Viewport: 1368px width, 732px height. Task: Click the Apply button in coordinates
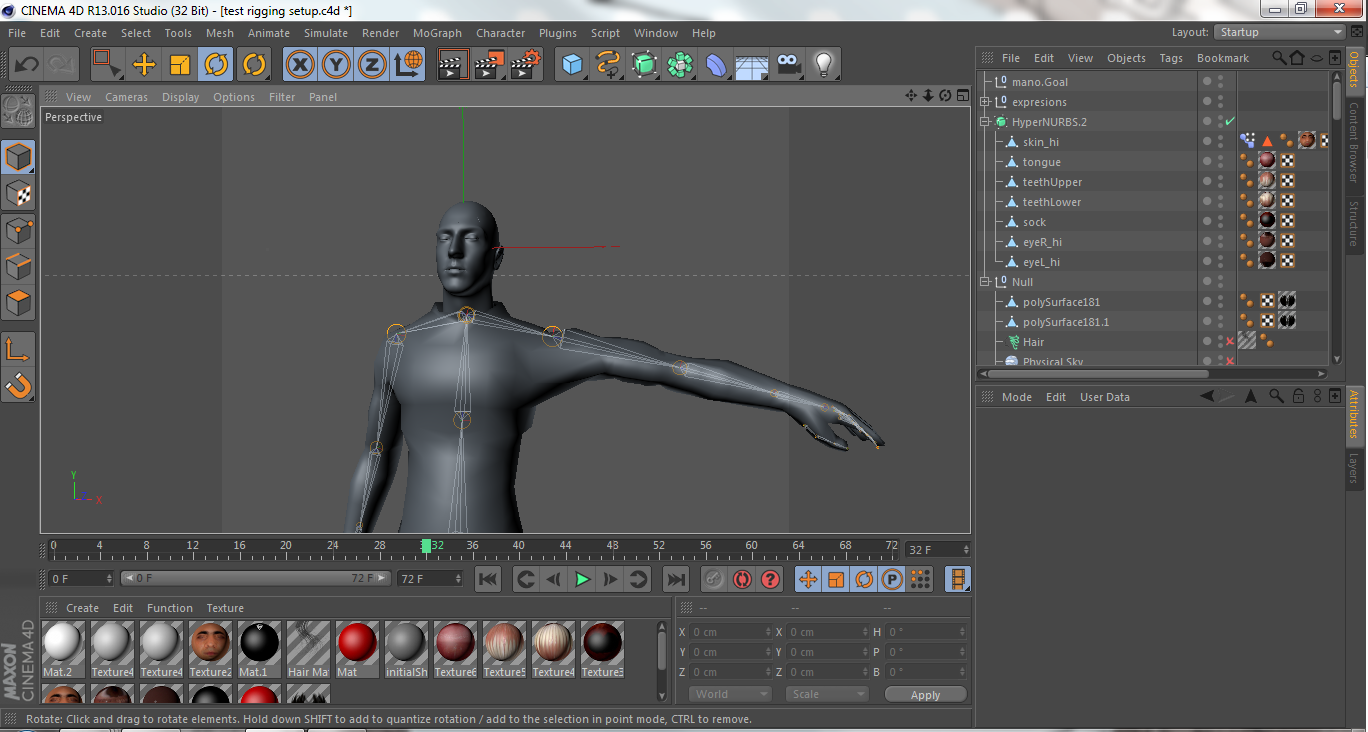tap(925, 694)
